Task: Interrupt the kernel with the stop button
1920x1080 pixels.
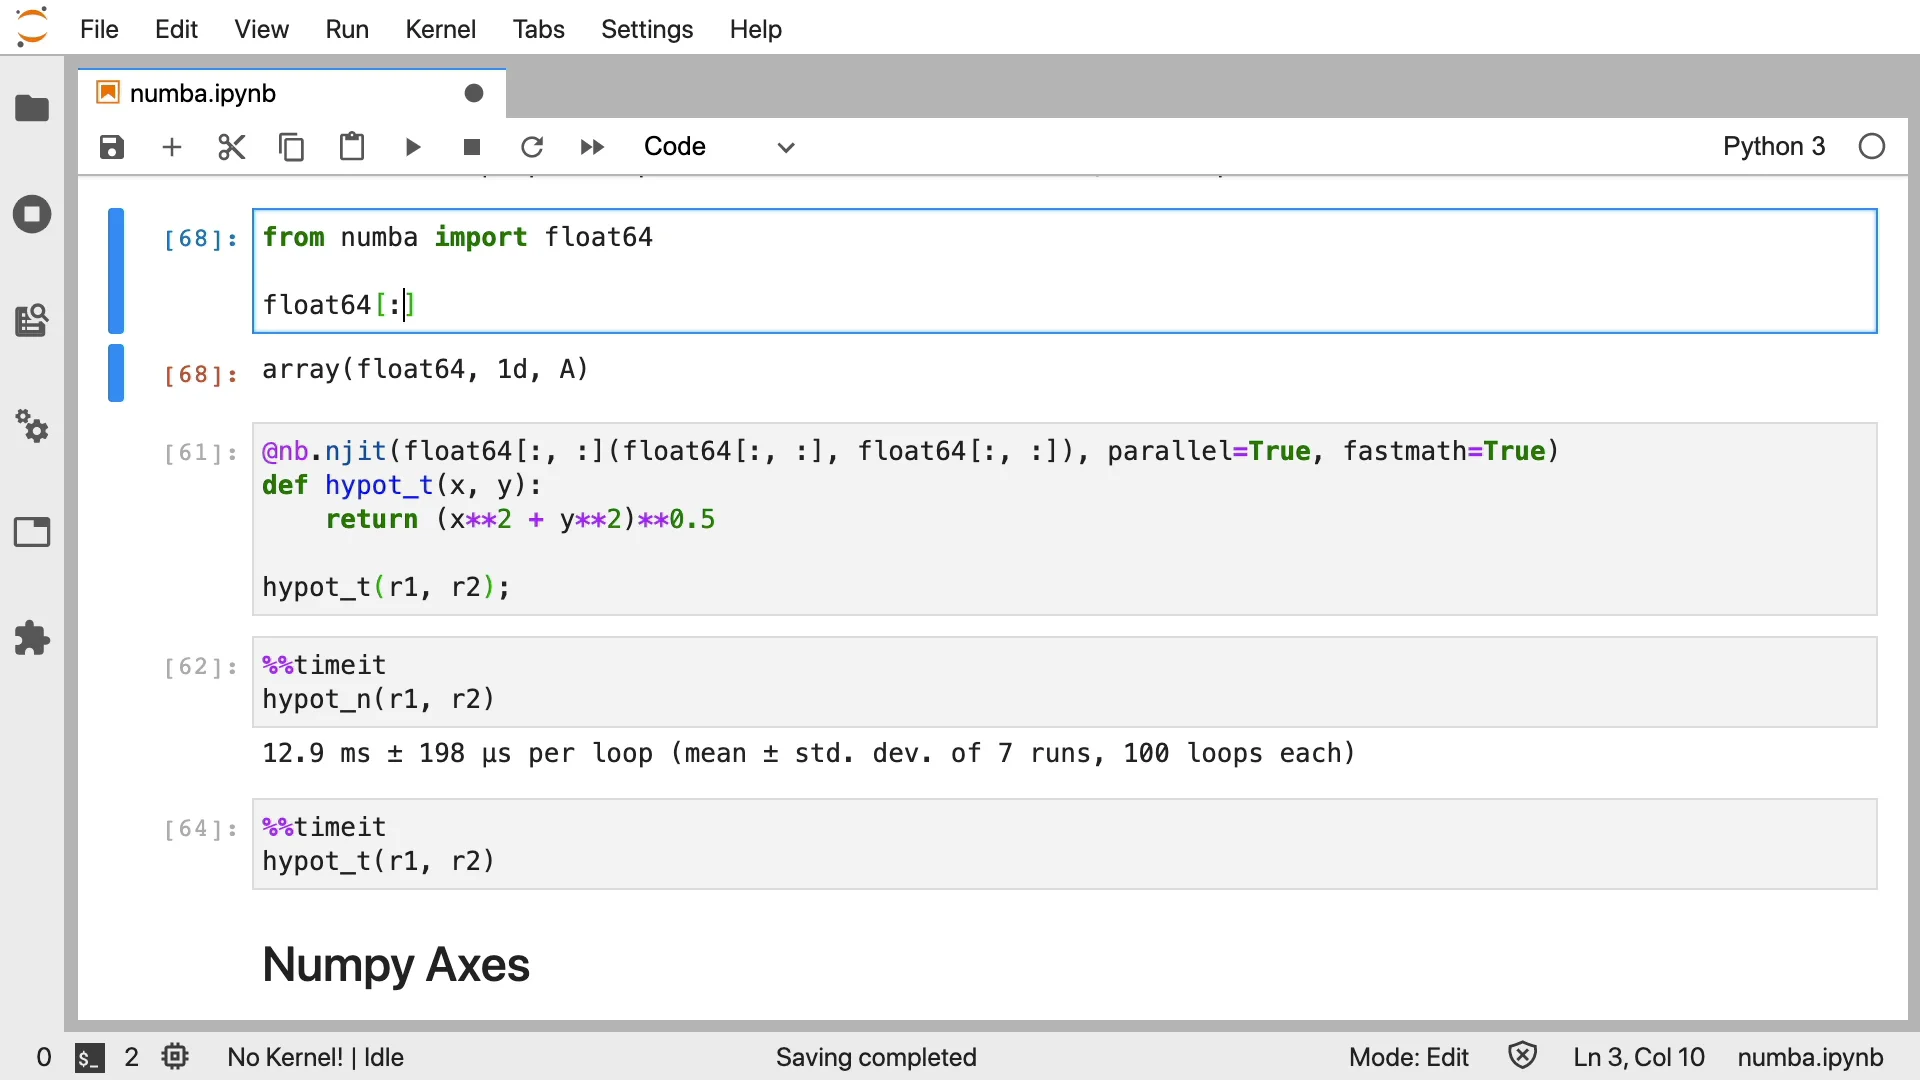Action: click(472, 147)
